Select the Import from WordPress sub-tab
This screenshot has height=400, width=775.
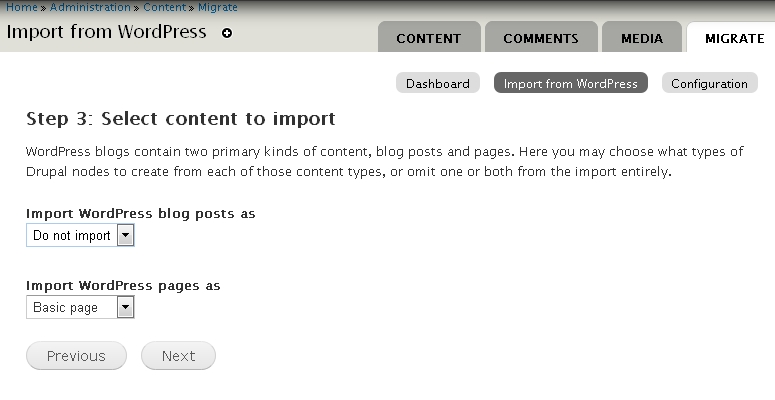tap(571, 83)
